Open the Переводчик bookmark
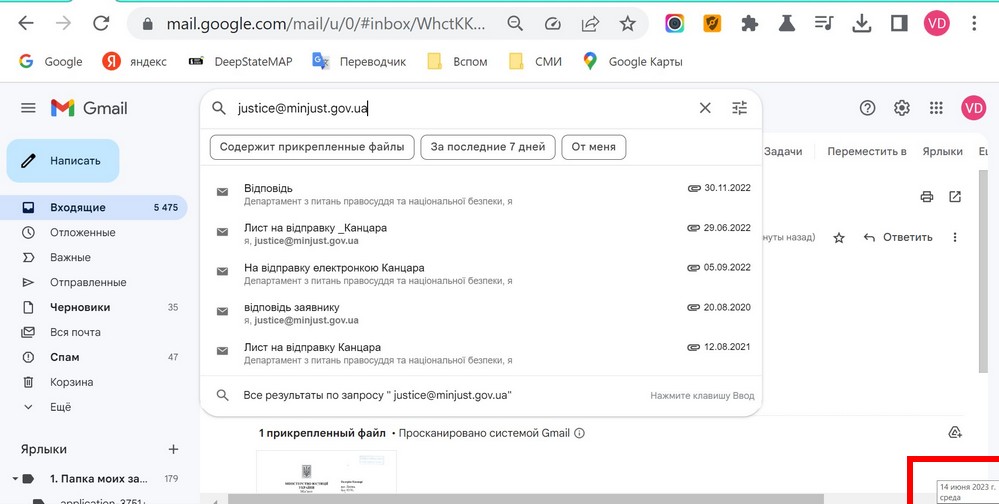Screen dimensions: 999x504 click(x=359, y=62)
